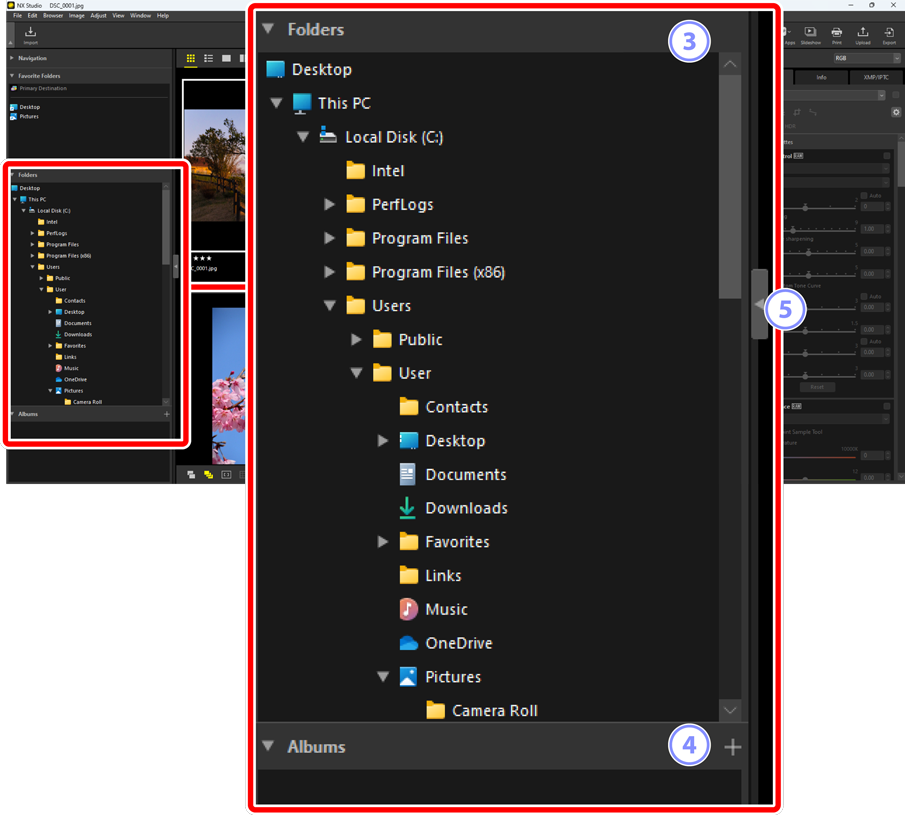905x815 pixels.
Task: Toggle checkbox beside the adjustments dropdown
Action: coord(896,95)
